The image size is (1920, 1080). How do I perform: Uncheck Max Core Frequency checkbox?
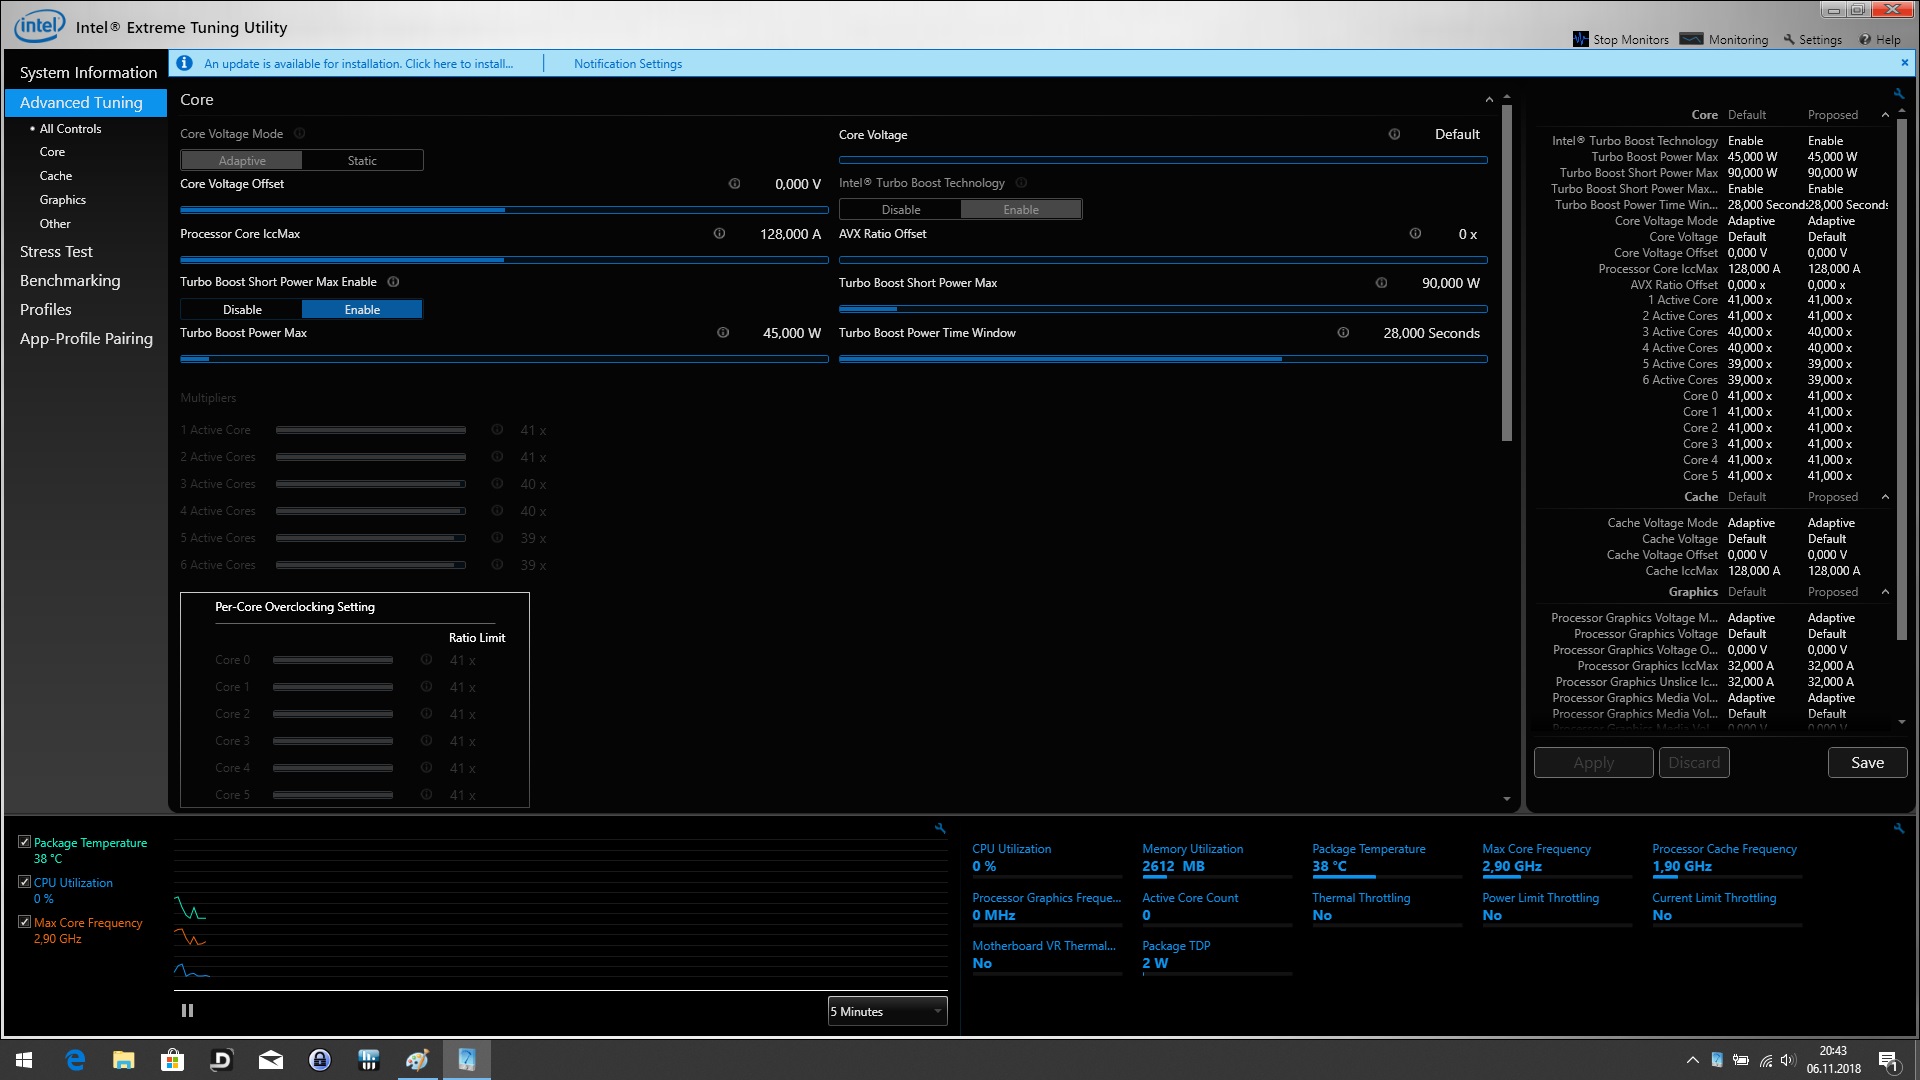[x=24, y=922]
